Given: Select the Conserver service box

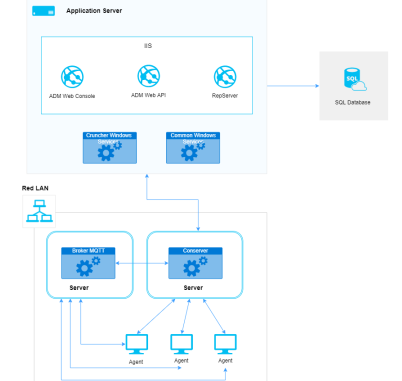Looking at the screenshot, I should coord(195,263).
